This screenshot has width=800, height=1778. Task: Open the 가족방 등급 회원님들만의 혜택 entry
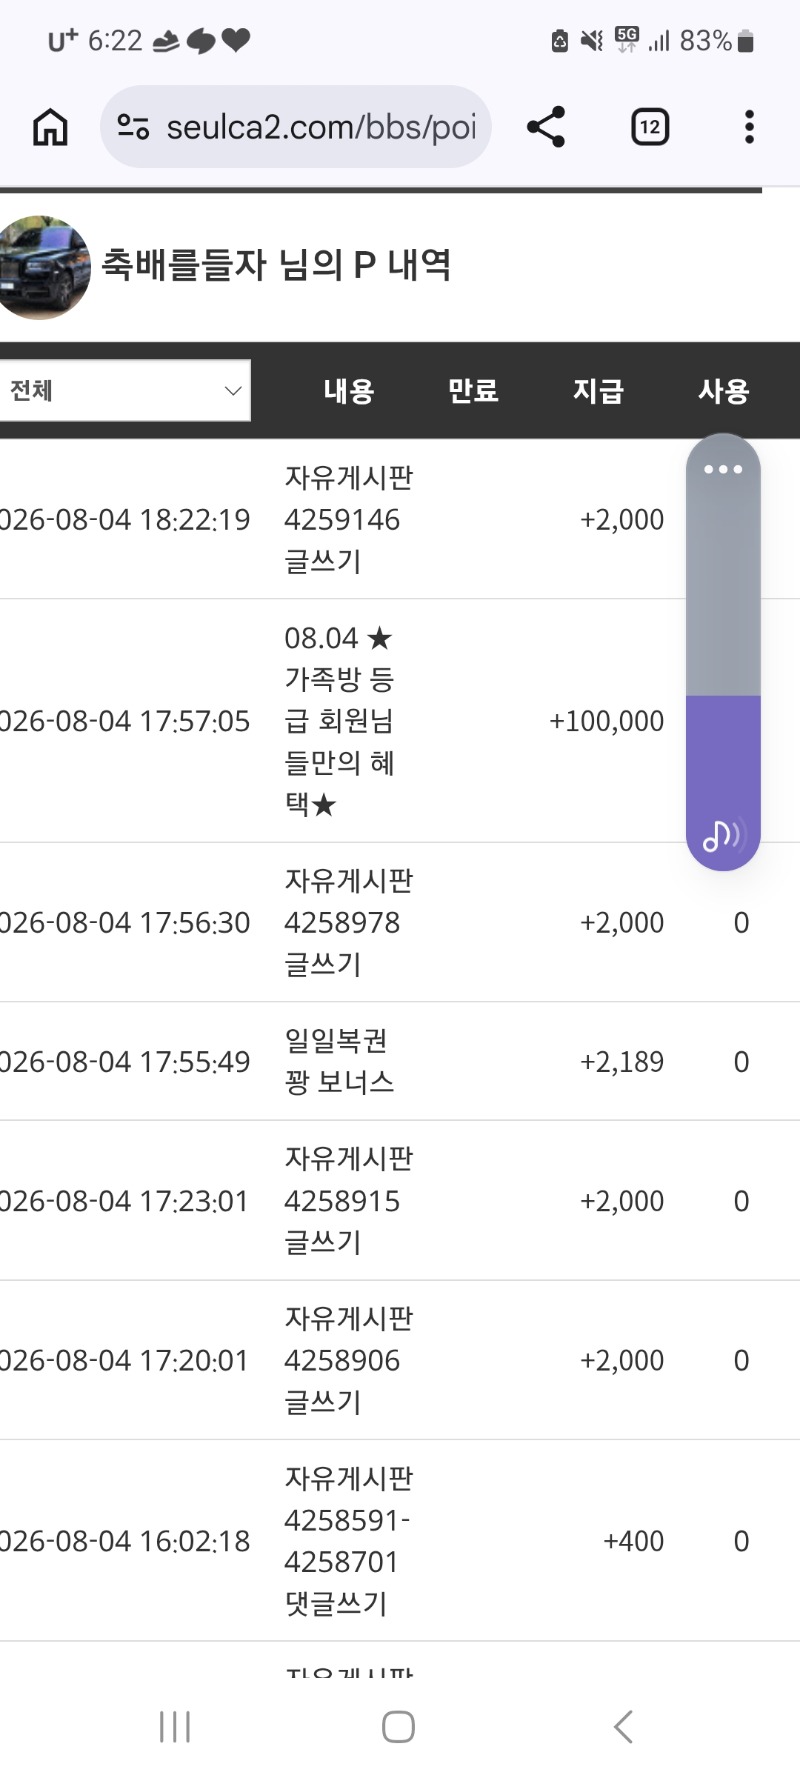click(340, 720)
